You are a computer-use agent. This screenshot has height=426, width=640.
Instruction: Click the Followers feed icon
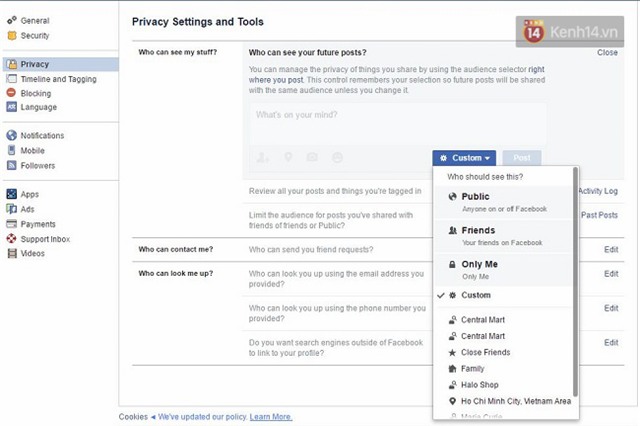point(12,166)
